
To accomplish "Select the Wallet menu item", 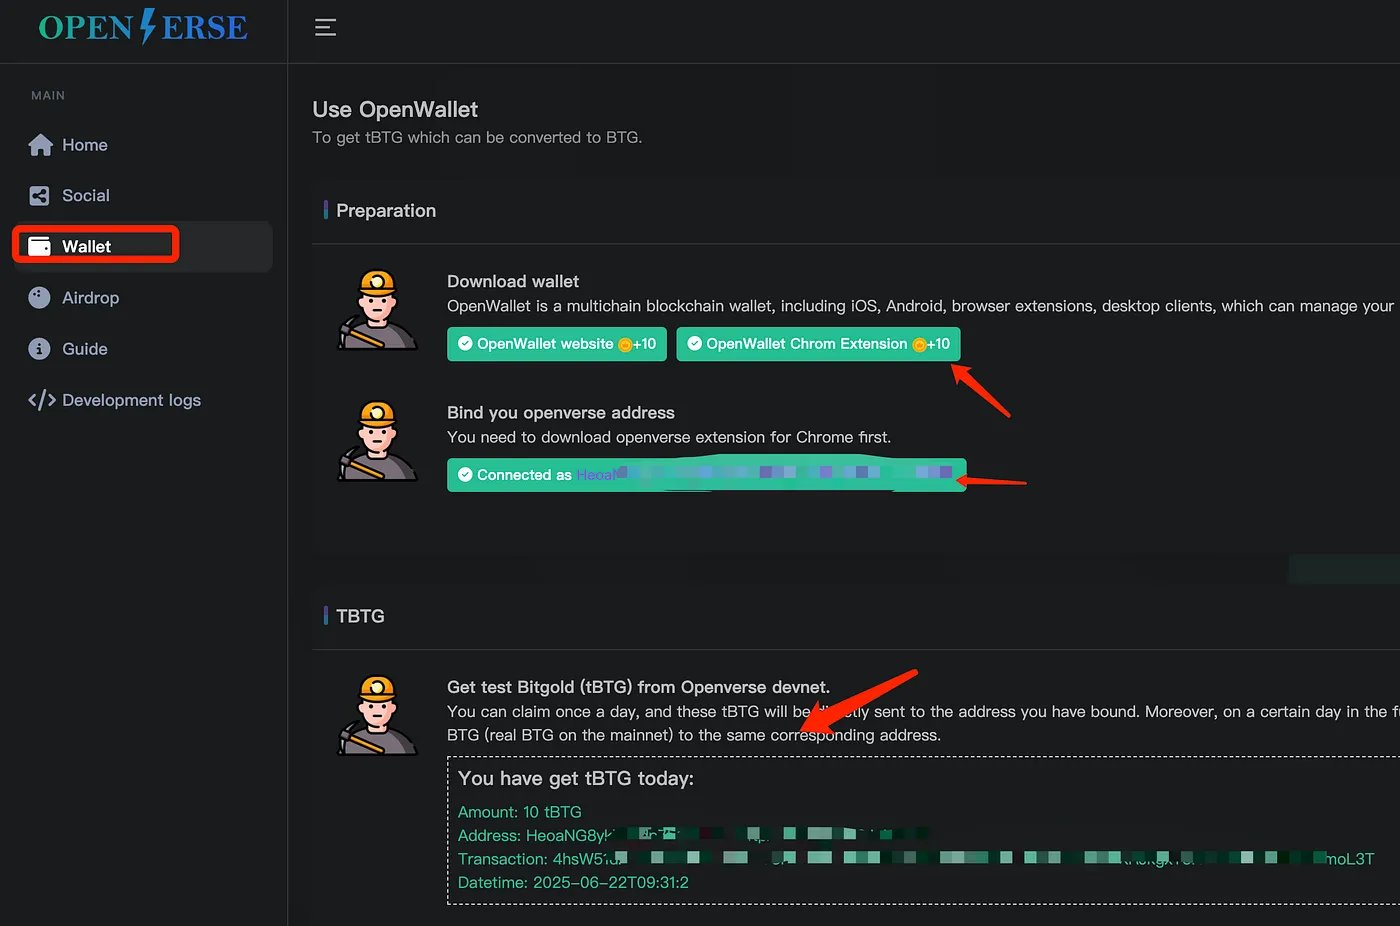I will coord(142,246).
